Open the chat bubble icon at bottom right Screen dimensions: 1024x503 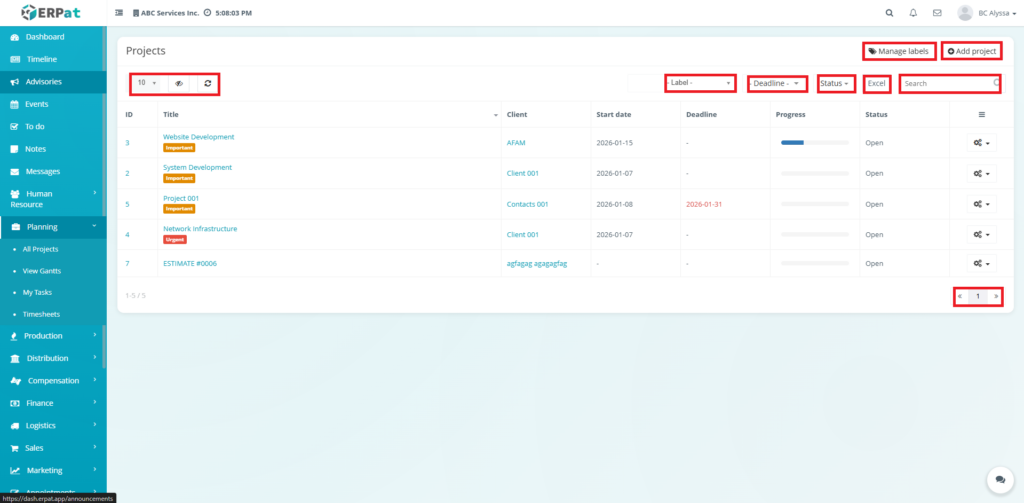[997, 480]
